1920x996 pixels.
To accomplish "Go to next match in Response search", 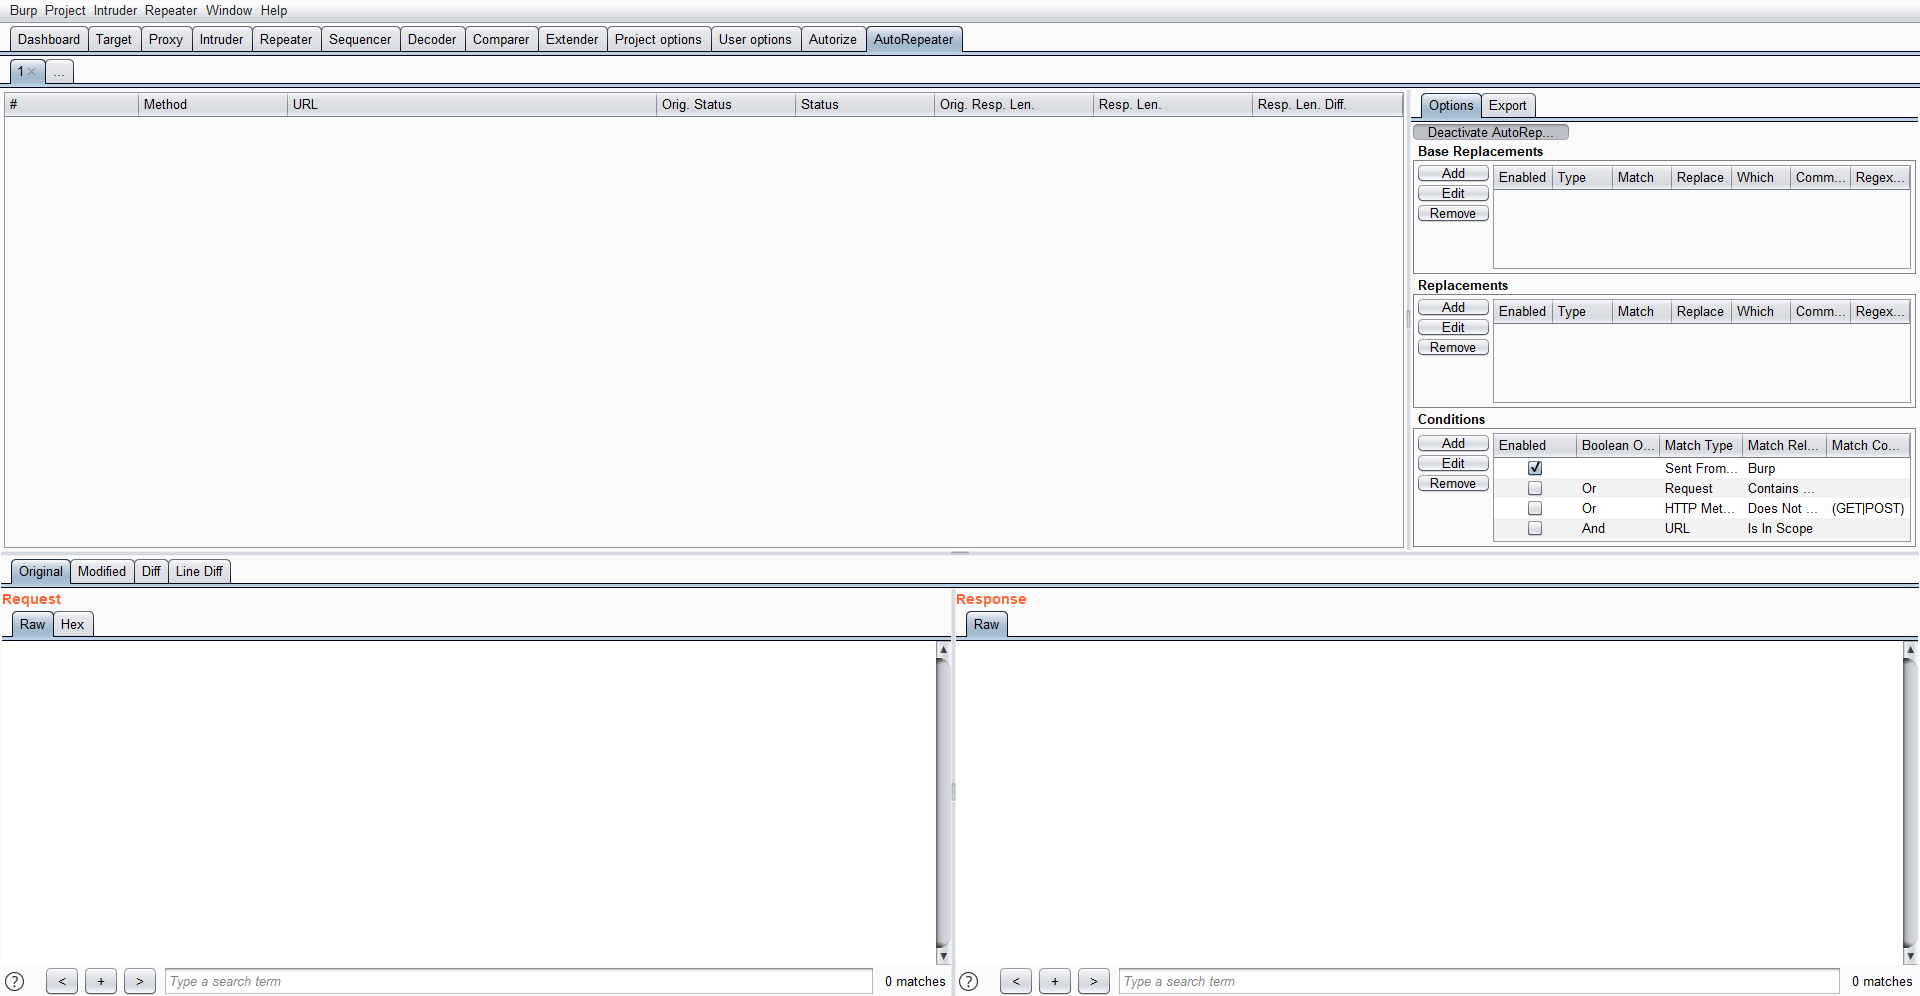I will pos(1094,981).
